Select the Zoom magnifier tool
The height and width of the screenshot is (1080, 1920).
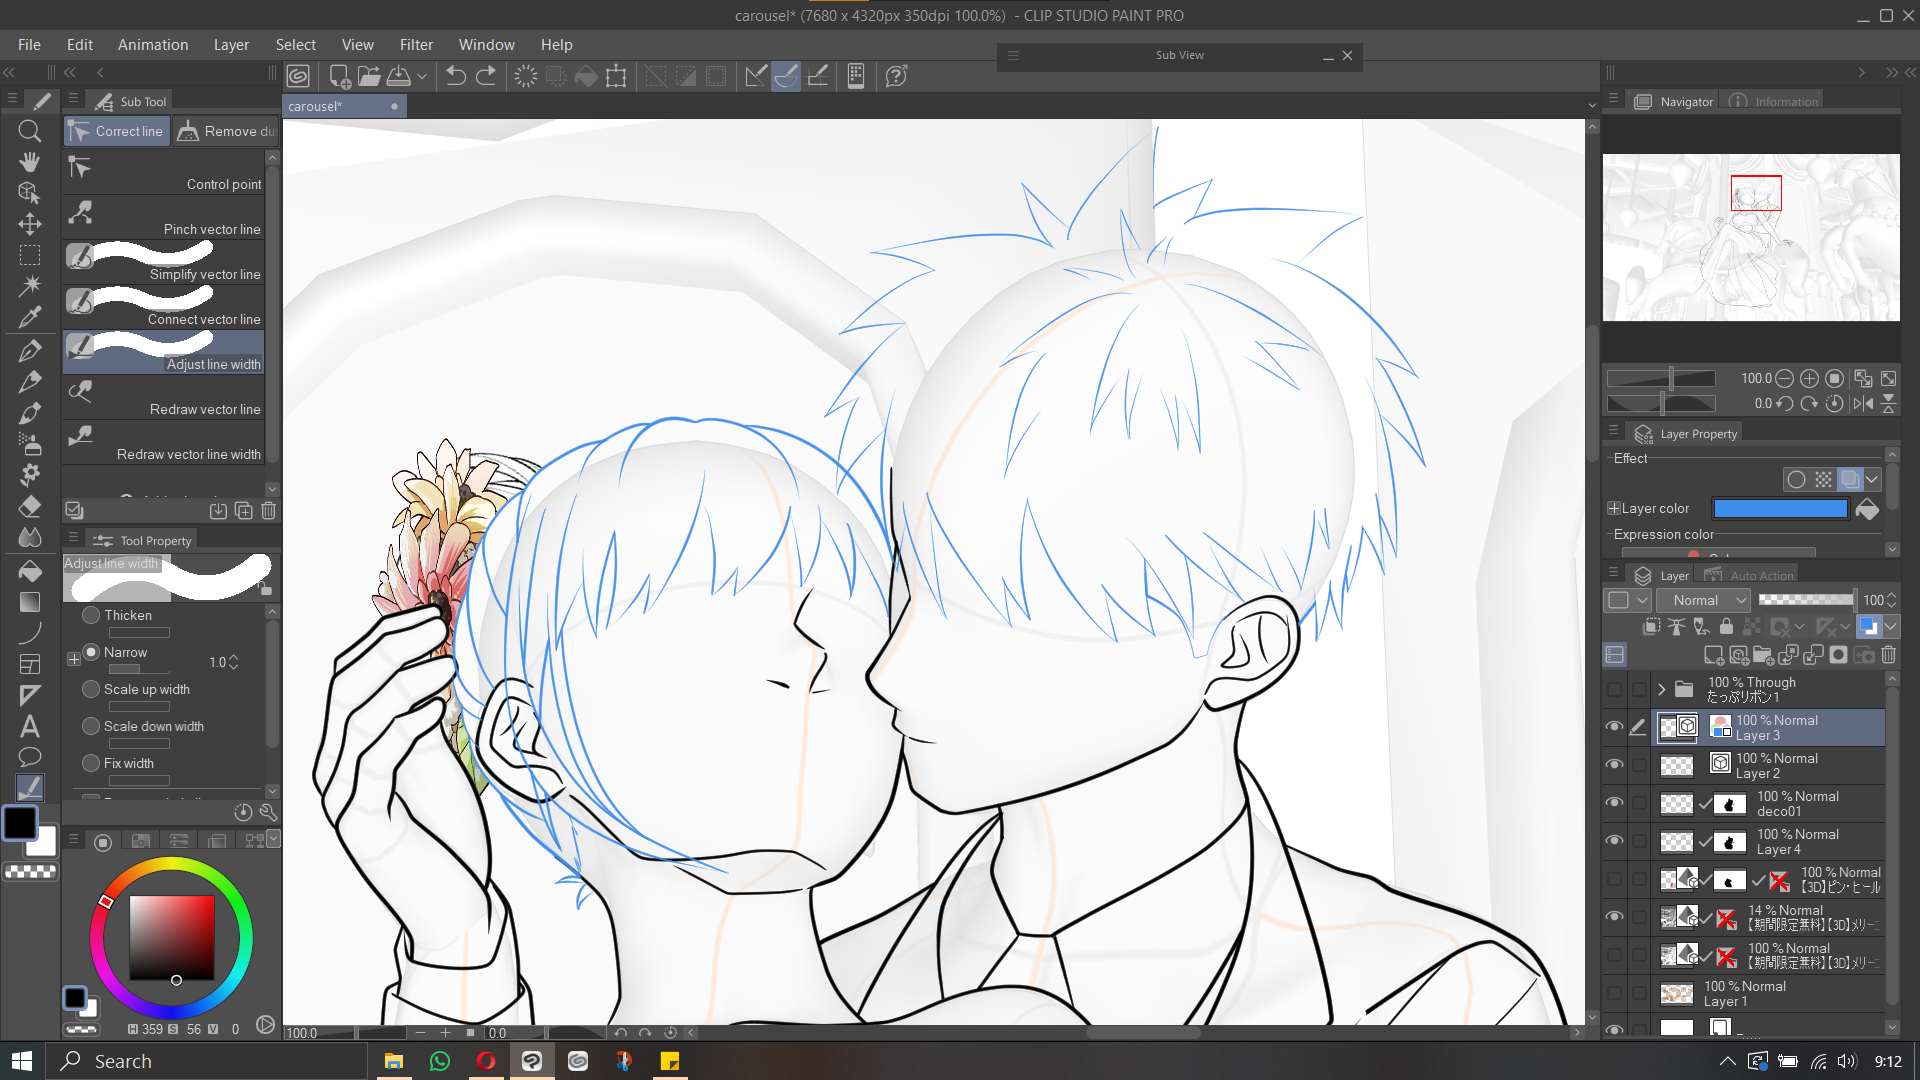coord(30,131)
